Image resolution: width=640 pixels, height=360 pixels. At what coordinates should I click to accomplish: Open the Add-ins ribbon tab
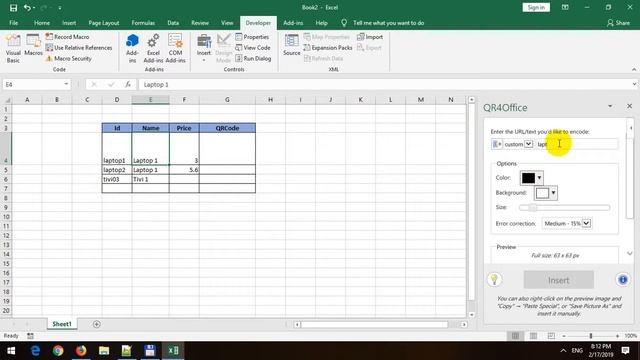[x=293, y=23]
